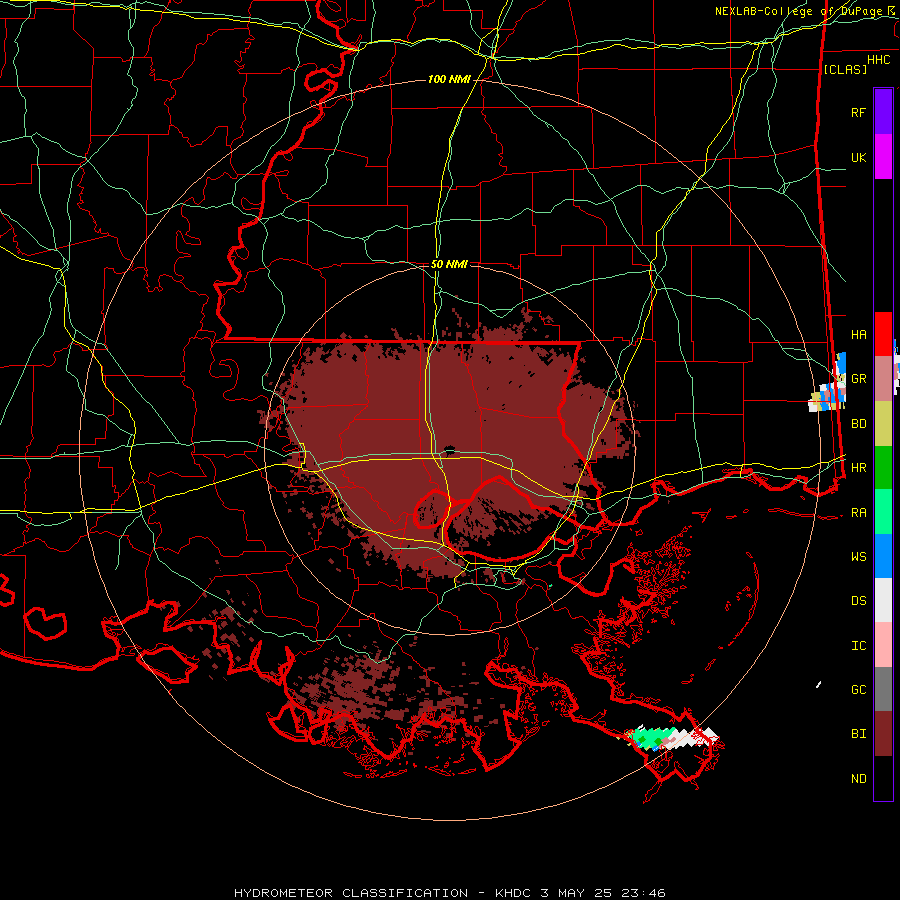Click the RF legend label
Image resolution: width=900 pixels, height=900 pixels.
[858, 112]
